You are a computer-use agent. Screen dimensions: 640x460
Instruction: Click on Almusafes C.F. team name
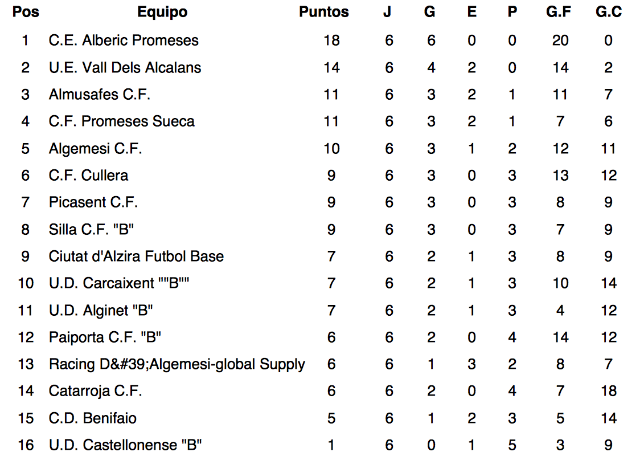click(93, 94)
